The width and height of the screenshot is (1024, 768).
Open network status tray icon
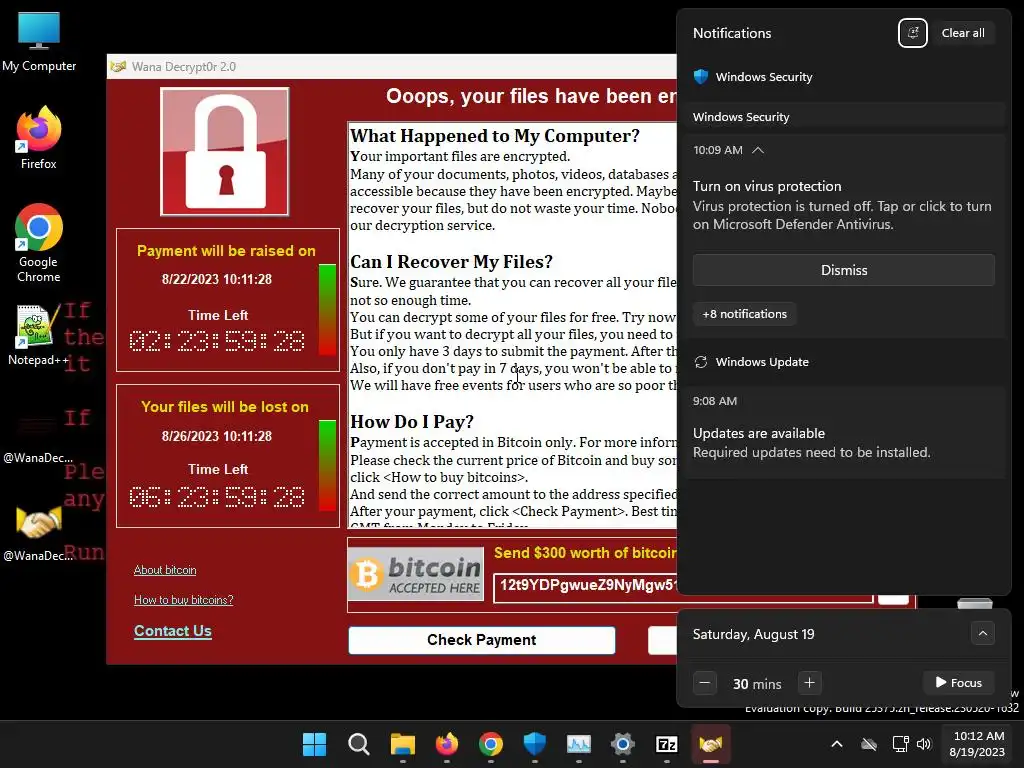pos(901,744)
